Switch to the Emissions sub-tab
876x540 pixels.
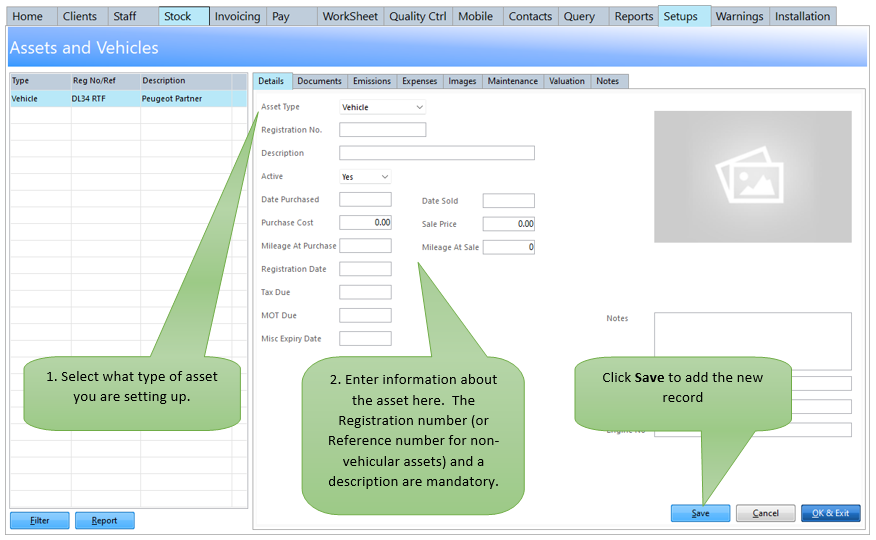372,81
